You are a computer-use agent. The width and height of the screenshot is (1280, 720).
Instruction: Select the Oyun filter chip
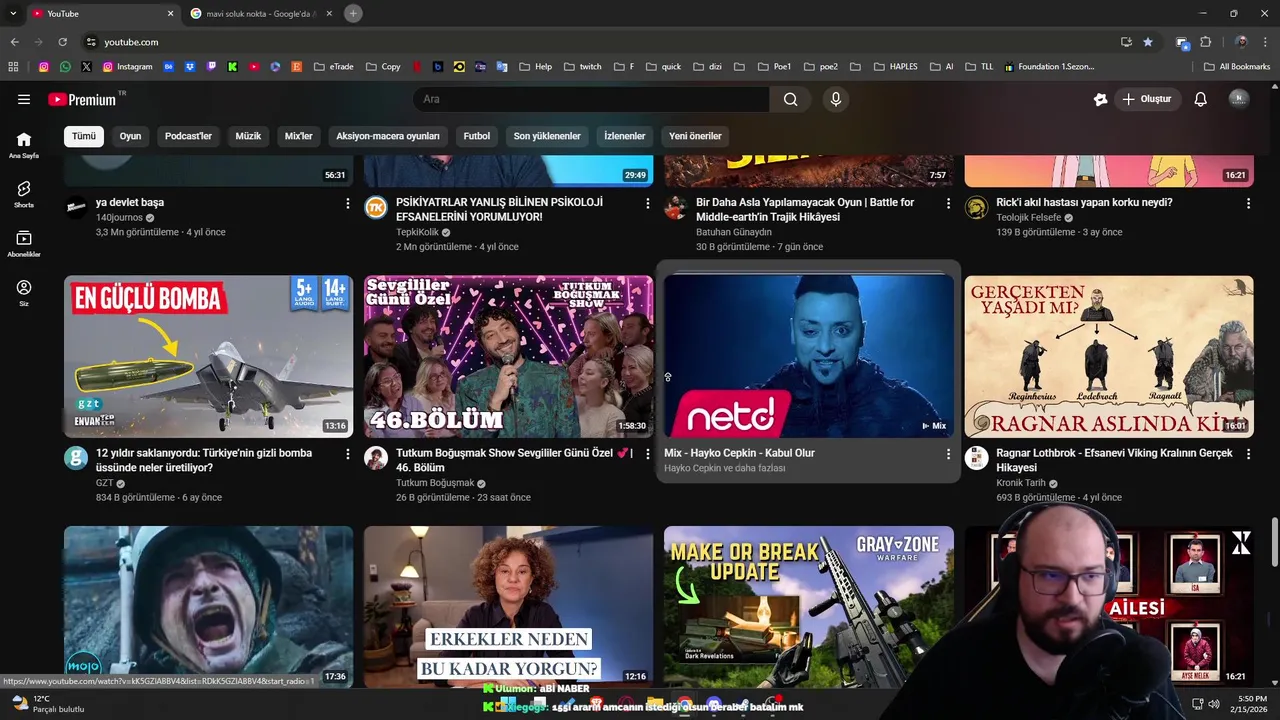tap(131, 136)
